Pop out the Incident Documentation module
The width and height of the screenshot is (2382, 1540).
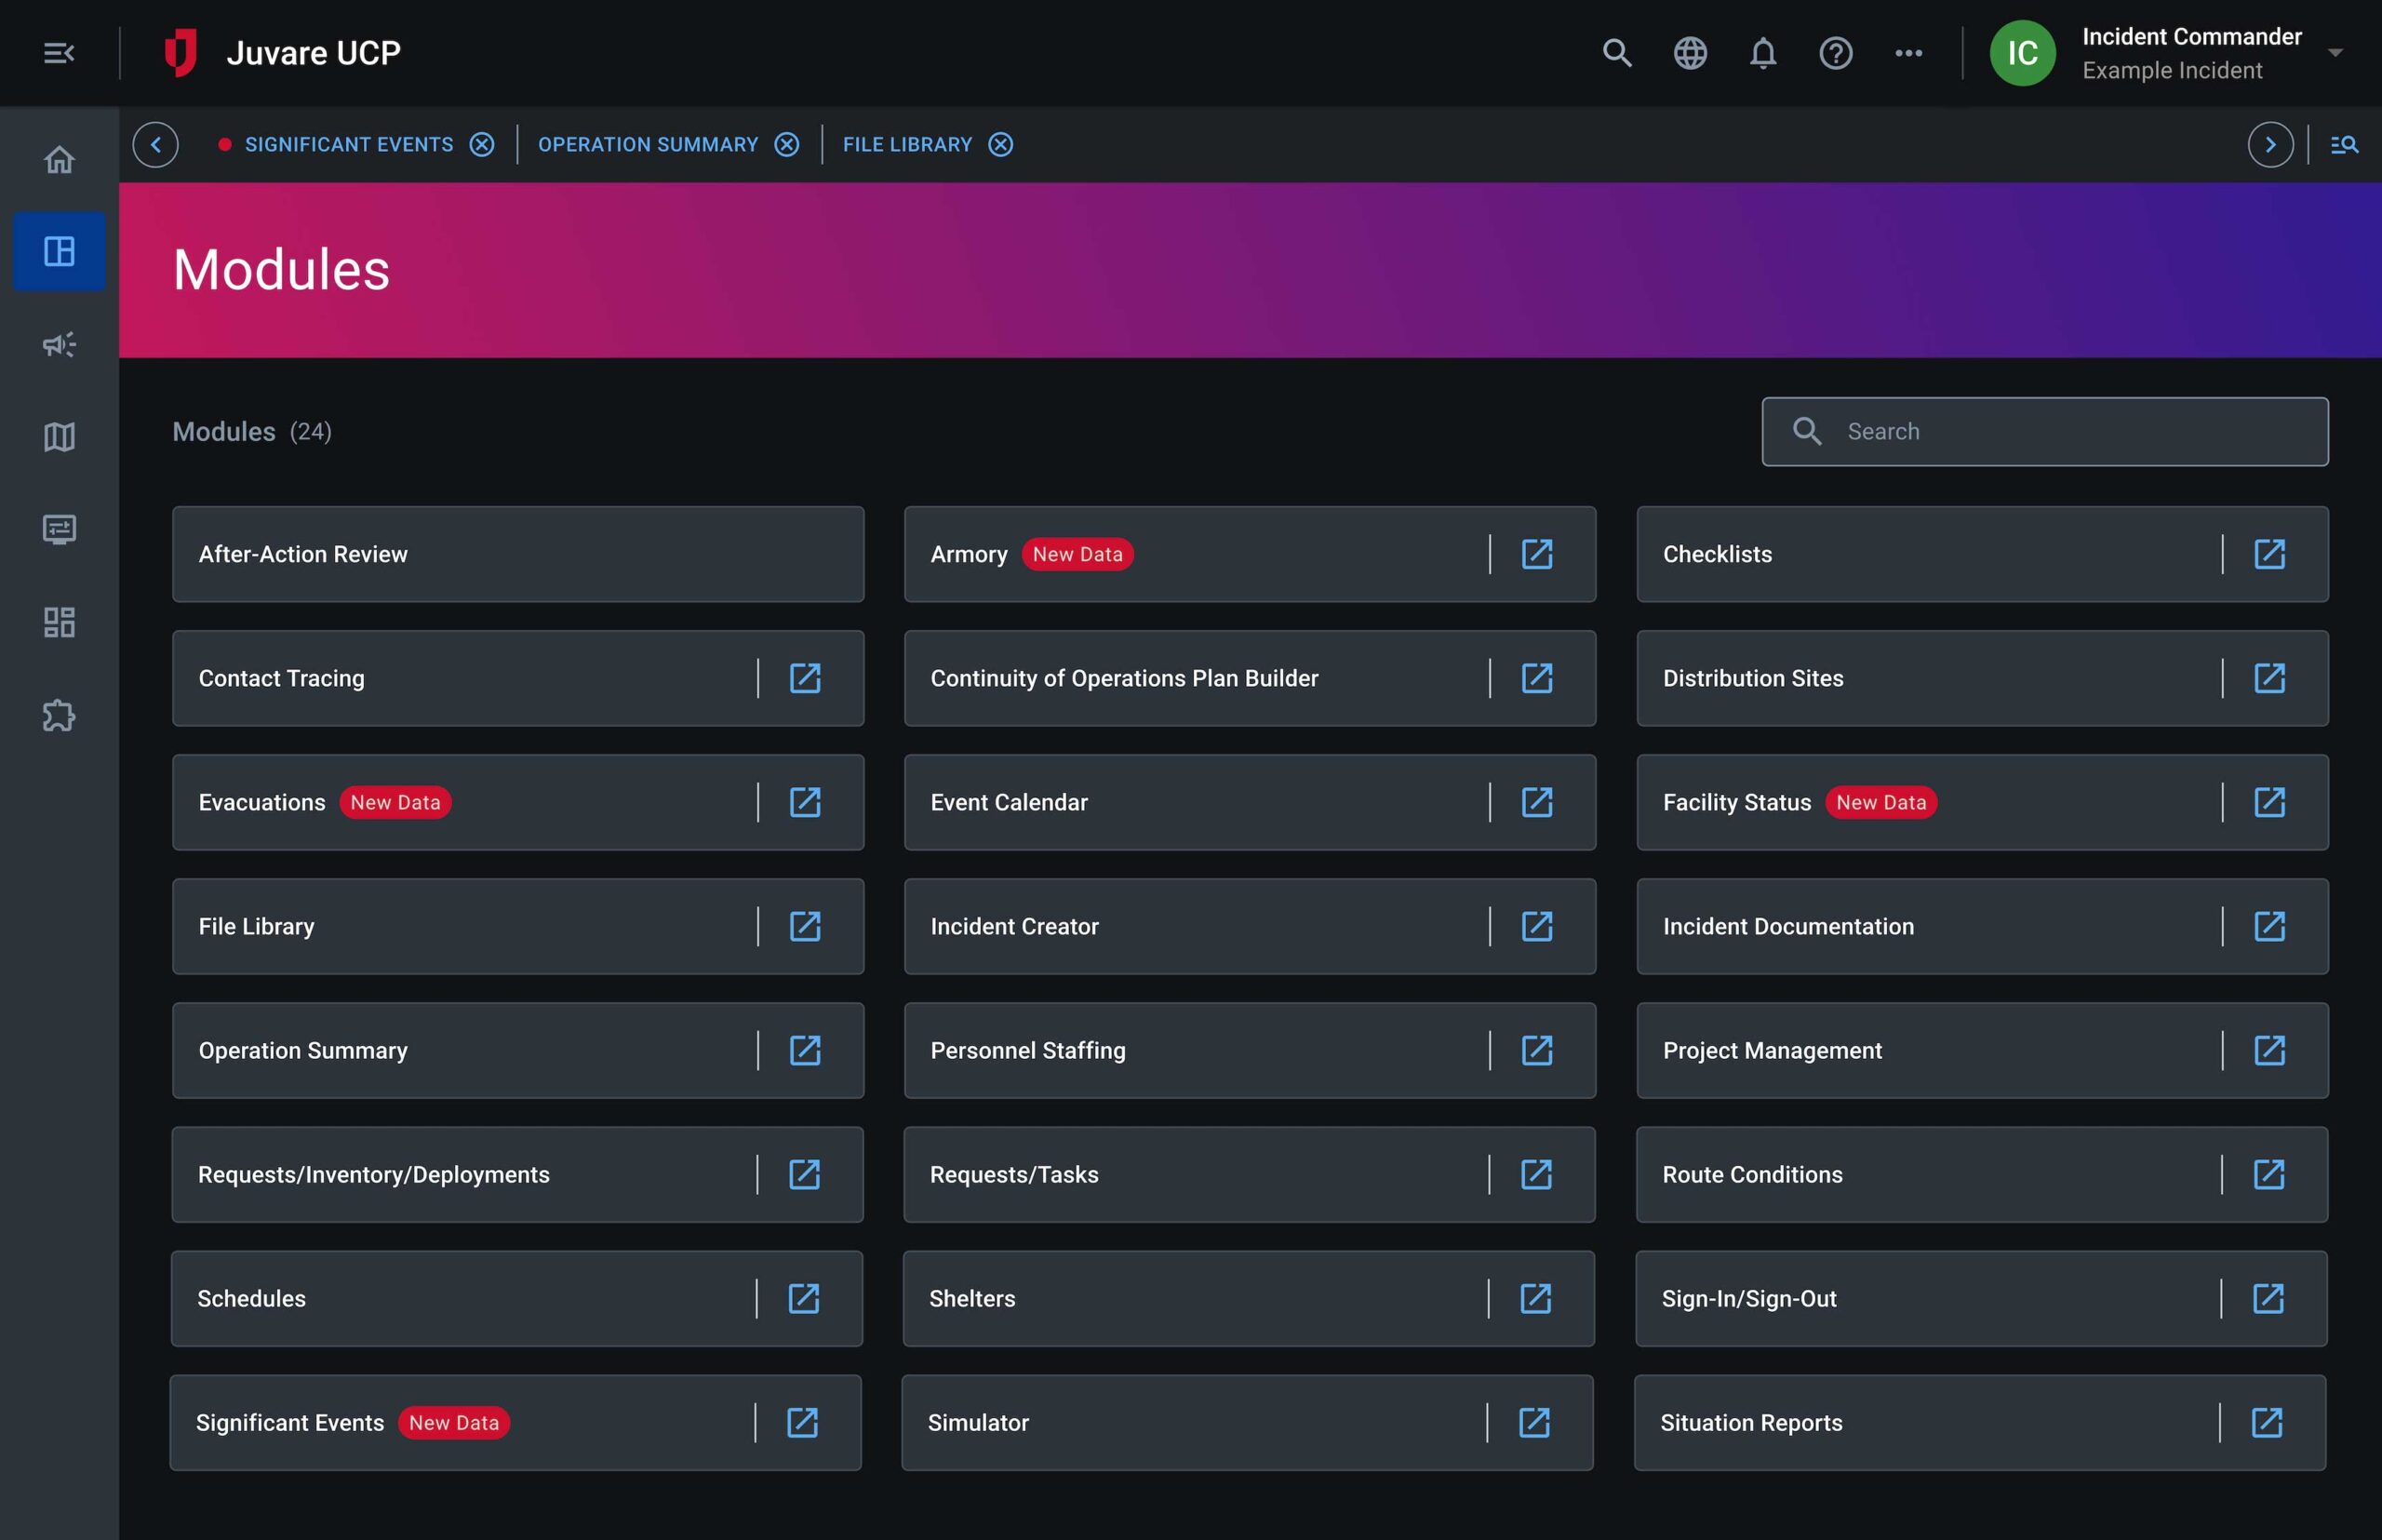pyautogui.click(x=2269, y=926)
